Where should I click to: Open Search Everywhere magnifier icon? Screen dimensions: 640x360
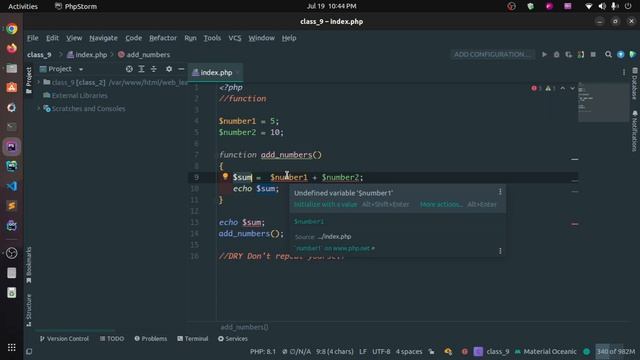(x=608, y=54)
